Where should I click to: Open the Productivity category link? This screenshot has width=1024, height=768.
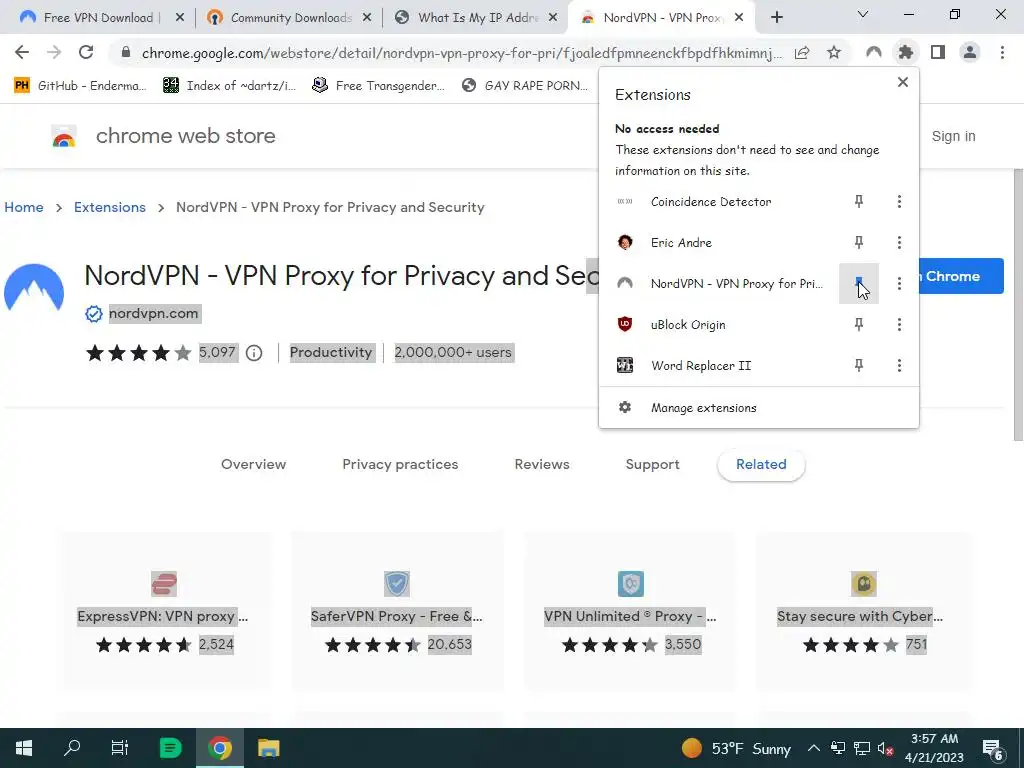click(330, 353)
